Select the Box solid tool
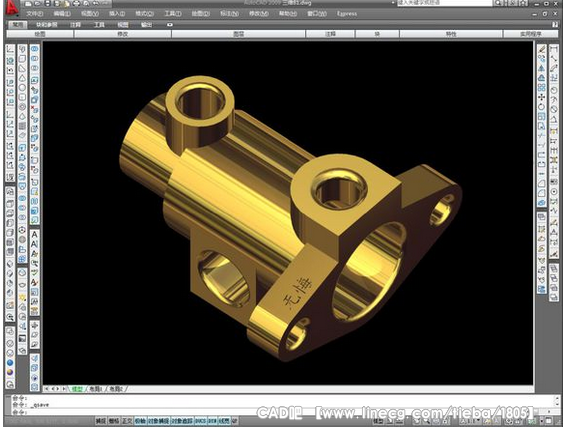This screenshot has height=430, width=563. tap(22, 59)
